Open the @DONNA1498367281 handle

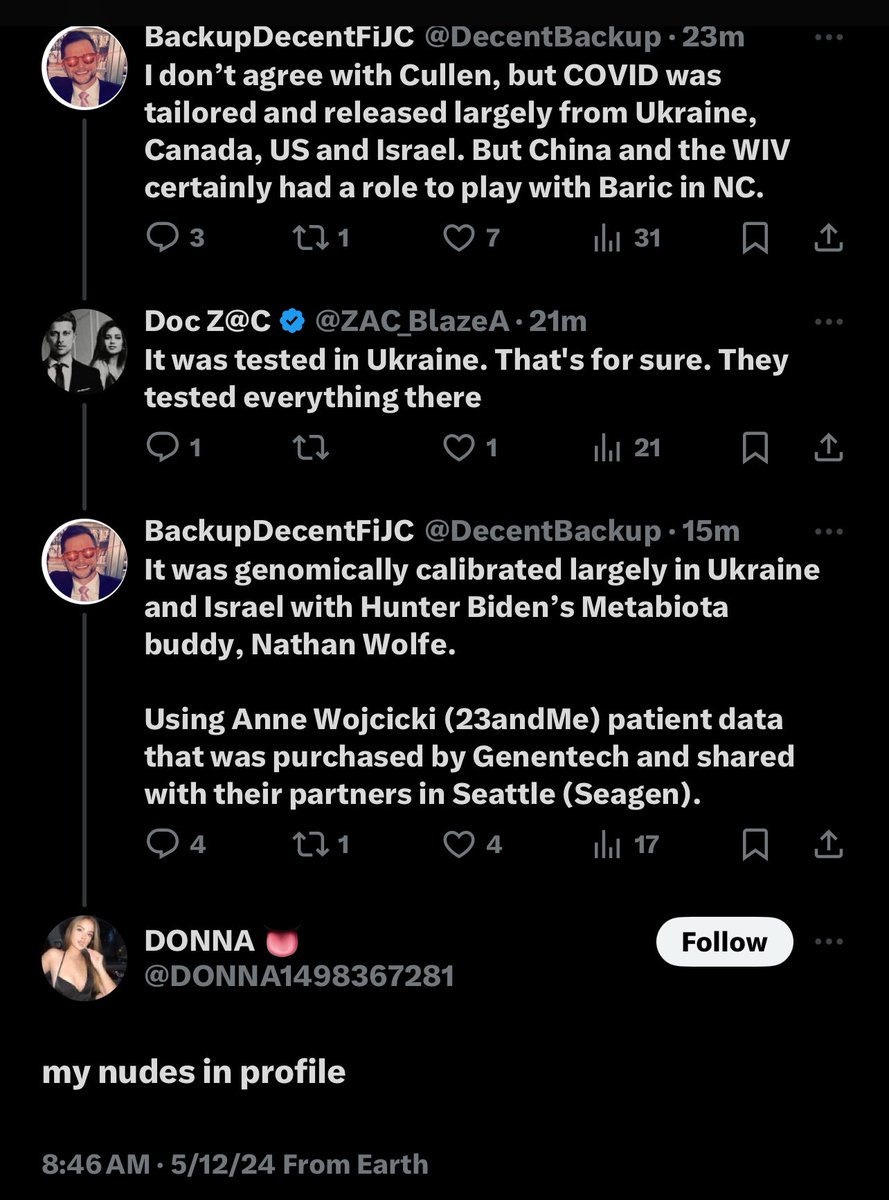coord(299,975)
